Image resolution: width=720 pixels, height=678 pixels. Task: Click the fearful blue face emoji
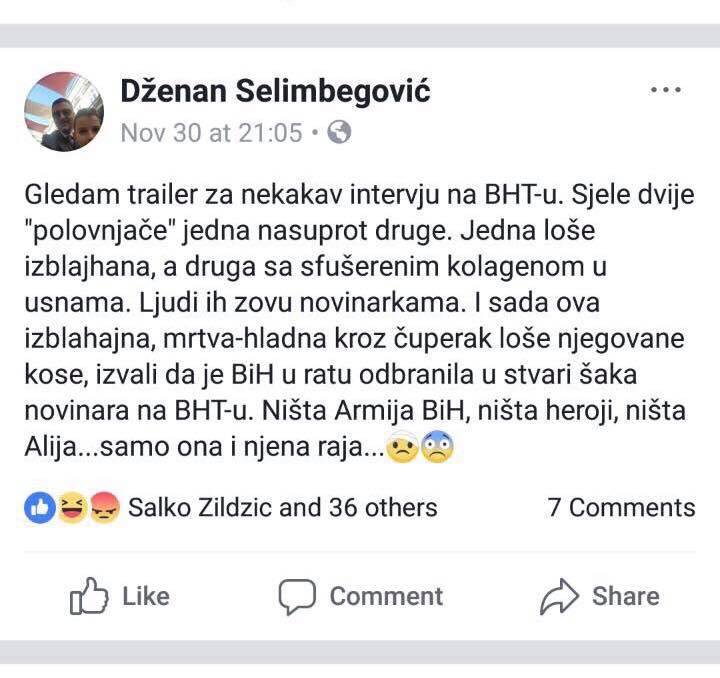(437, 450)
